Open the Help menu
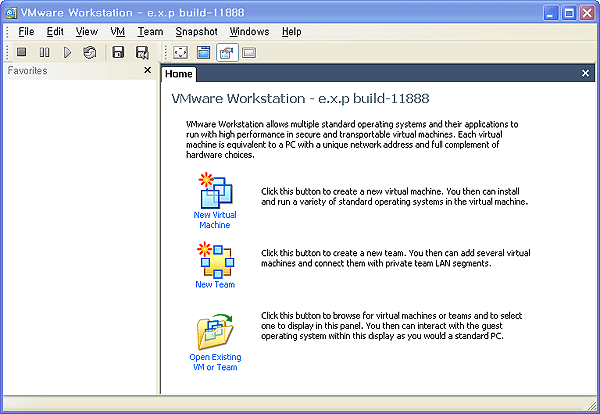This screenshot has width=600, height=414. click(x=292, y=32)
